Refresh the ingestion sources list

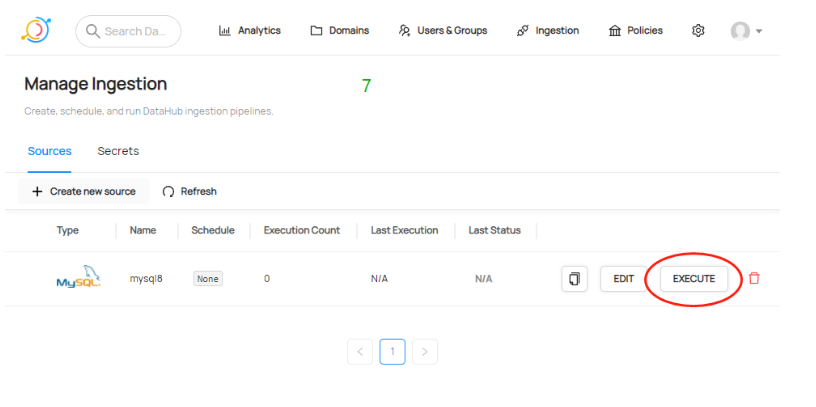coord(190,191)
